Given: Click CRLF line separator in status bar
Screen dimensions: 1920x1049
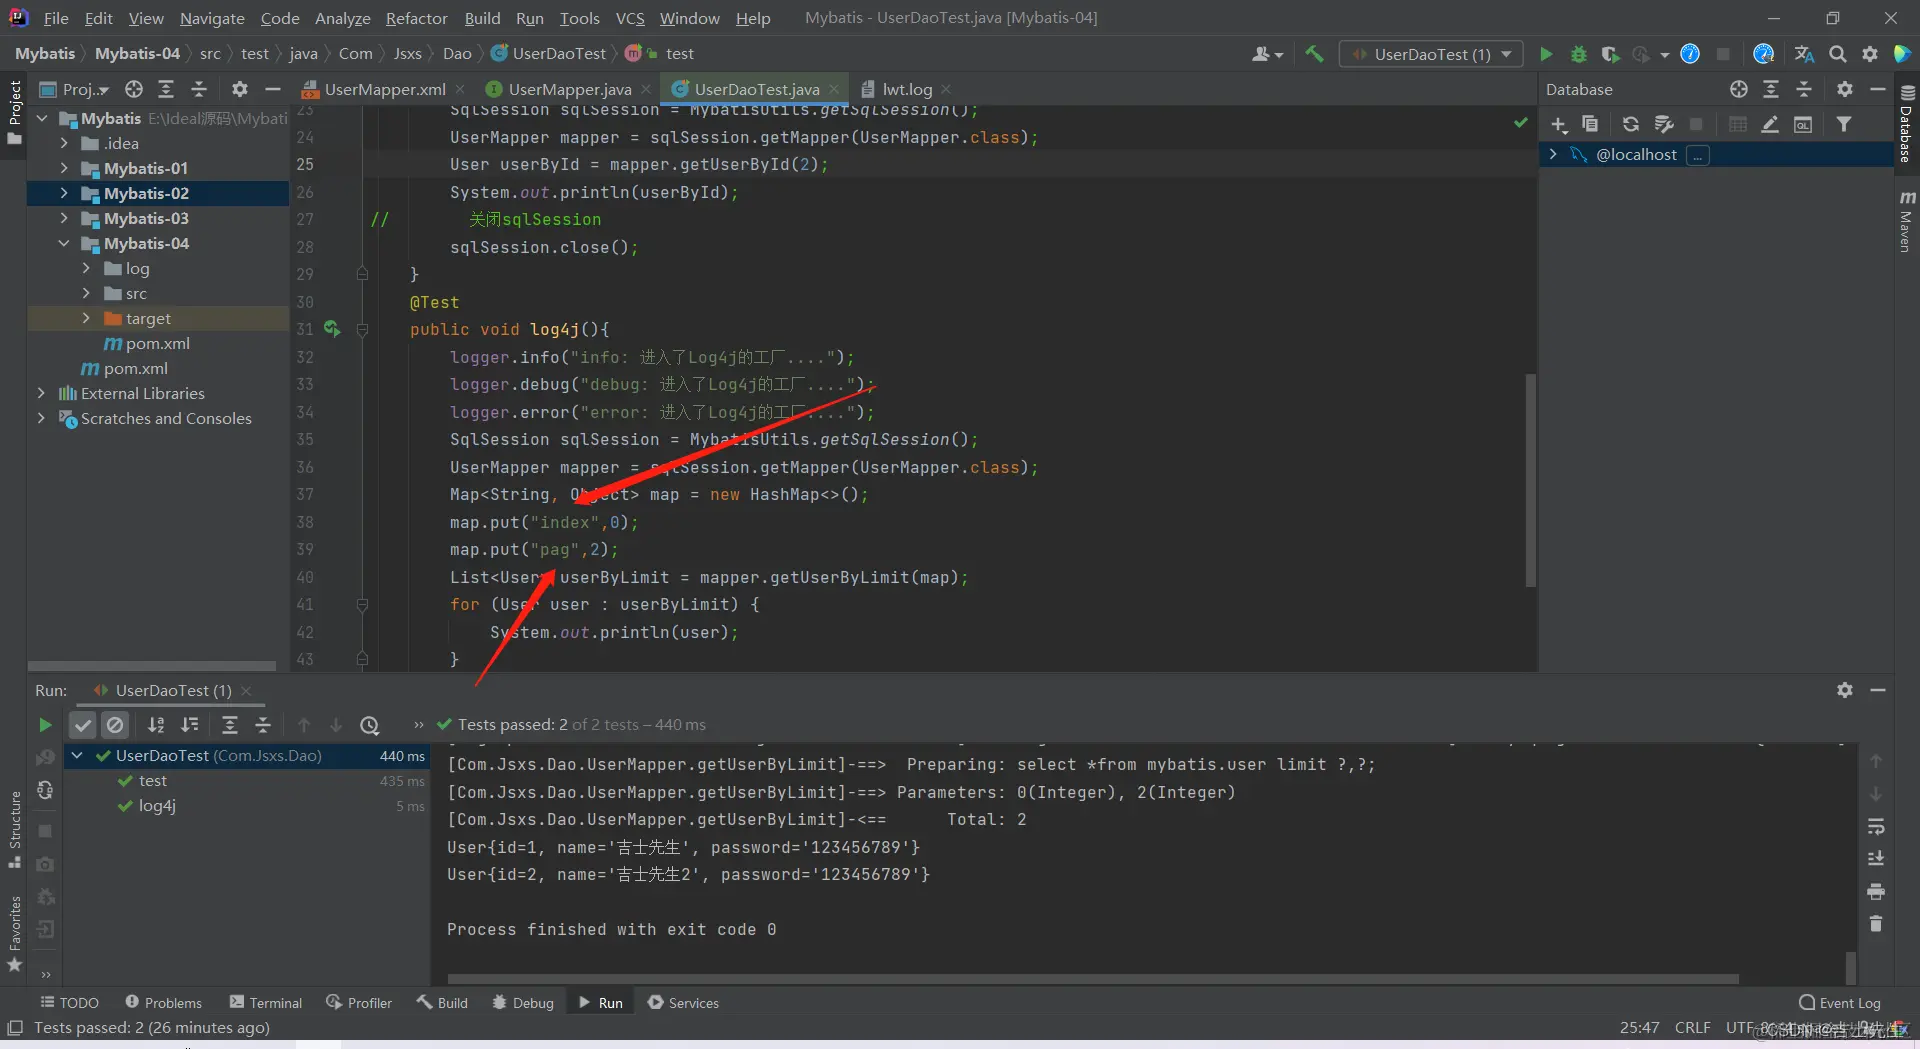Looking at the screenshot, I should point(1692,1028).
